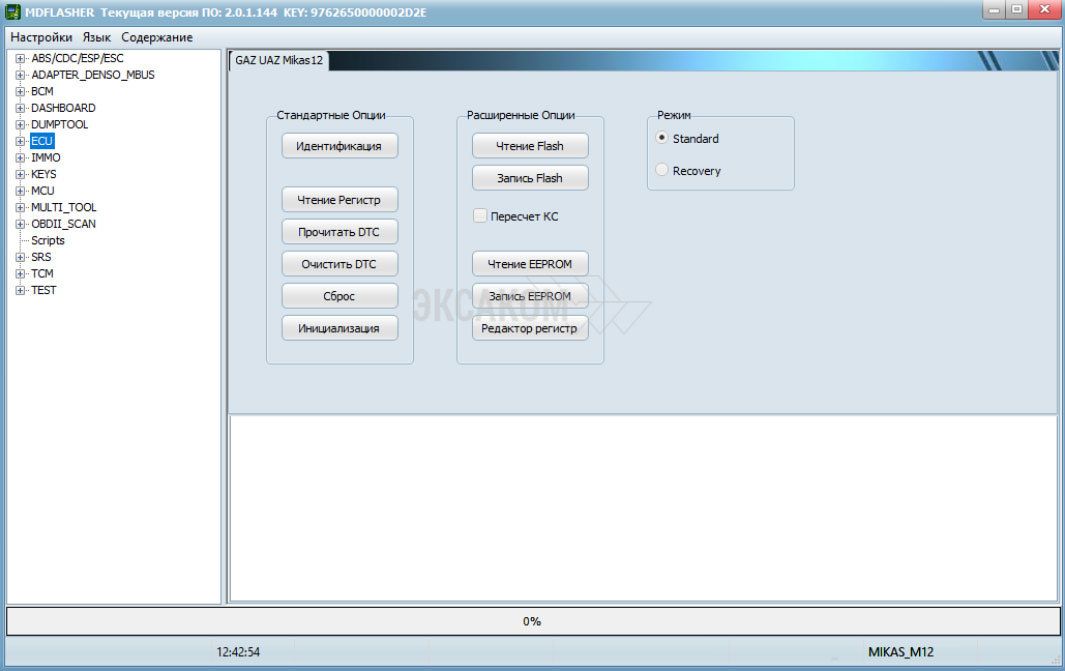
Task: Click the Чтение Flash button
Action: tap(530, 146)
